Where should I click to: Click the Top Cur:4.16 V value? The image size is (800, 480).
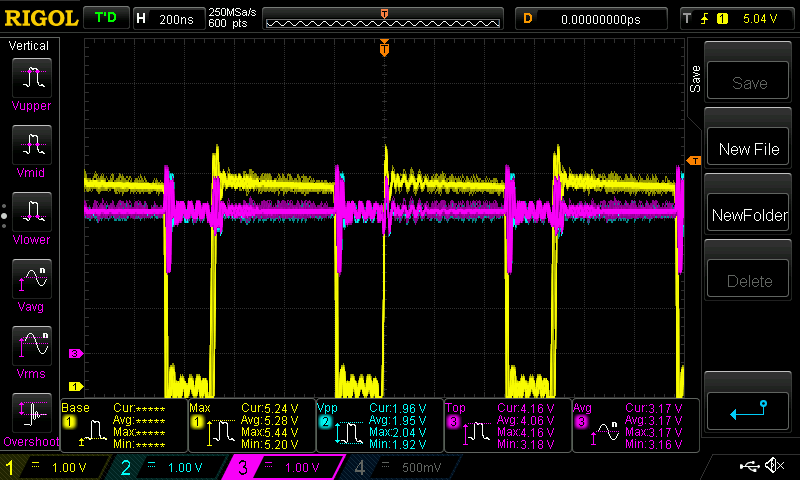coord(526,408)
